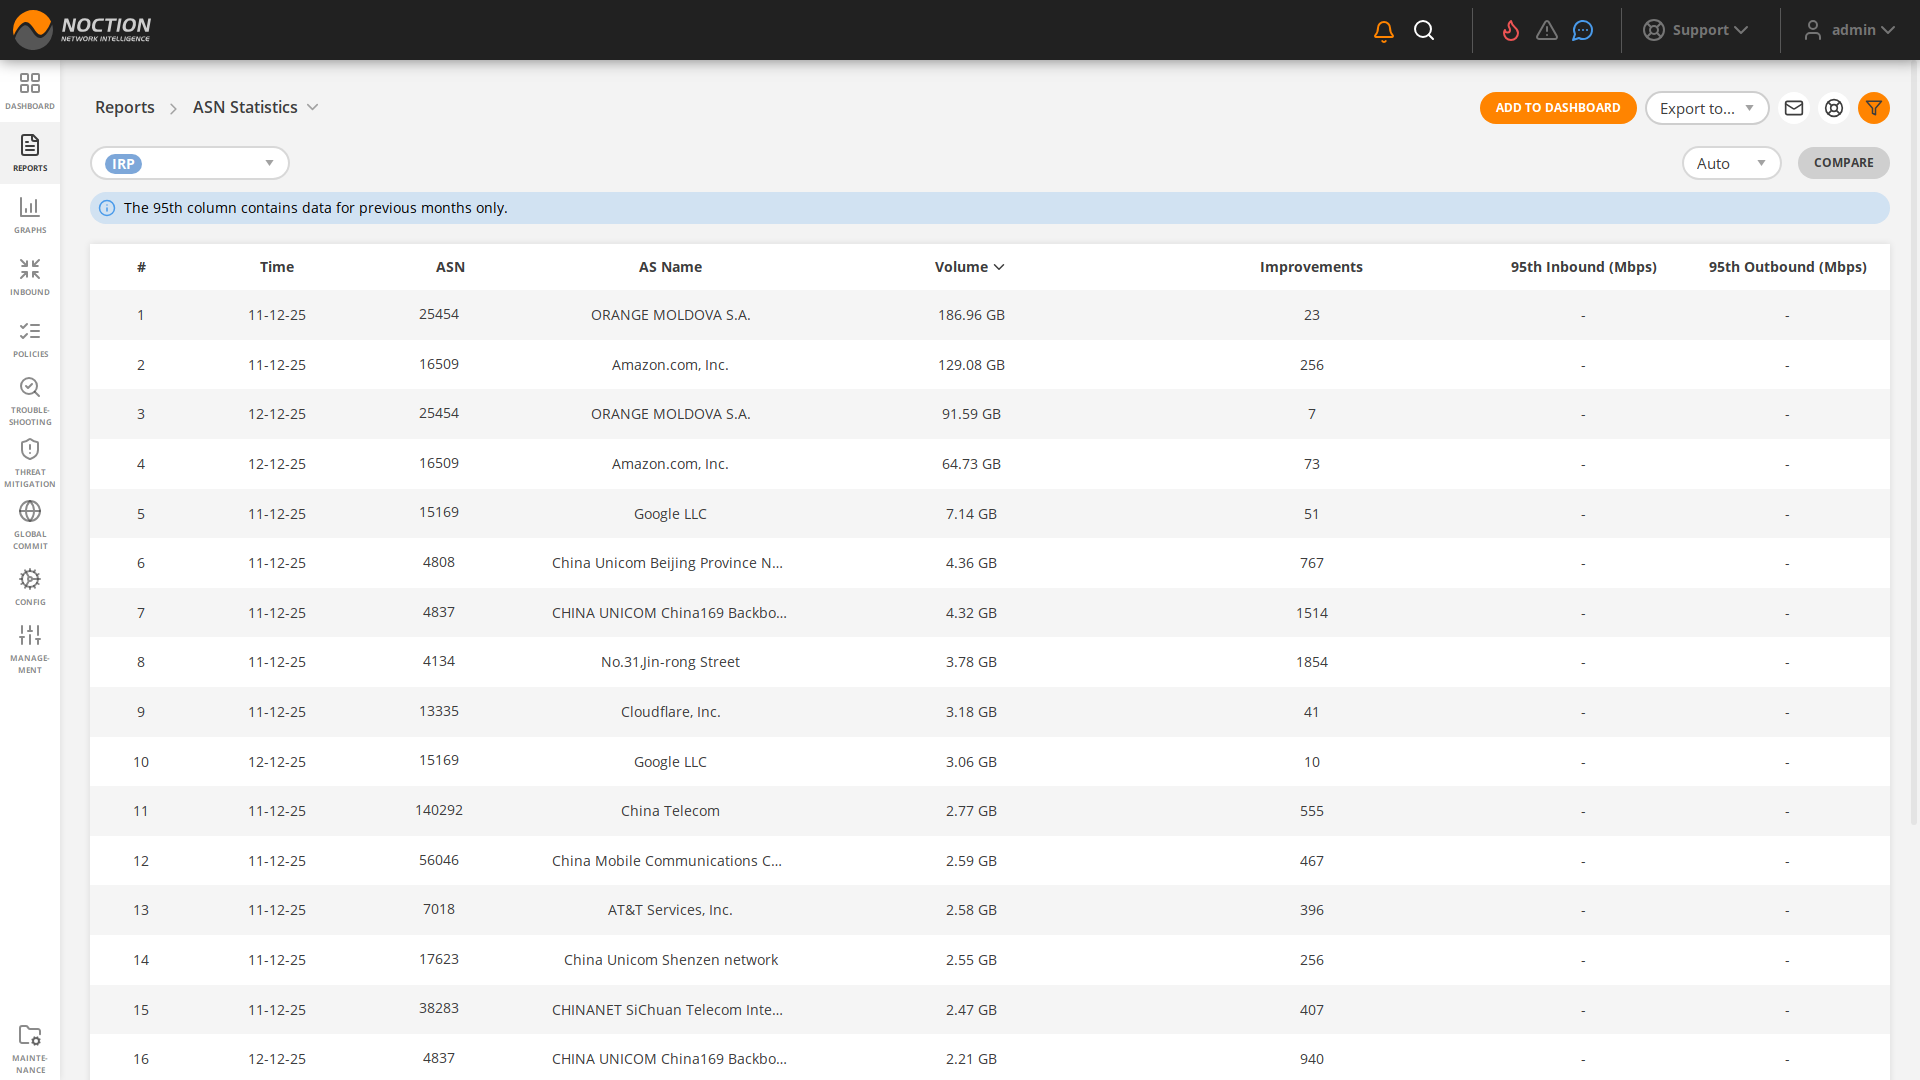This screenshot has width=1920, height=1080.
Task: Open the Auto period dropdown
Action: (x=1730, y=163)
